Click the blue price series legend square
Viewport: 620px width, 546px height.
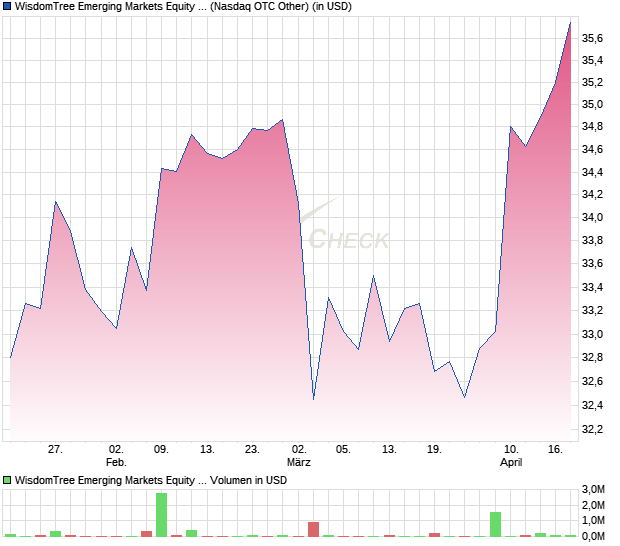point(7,7)
